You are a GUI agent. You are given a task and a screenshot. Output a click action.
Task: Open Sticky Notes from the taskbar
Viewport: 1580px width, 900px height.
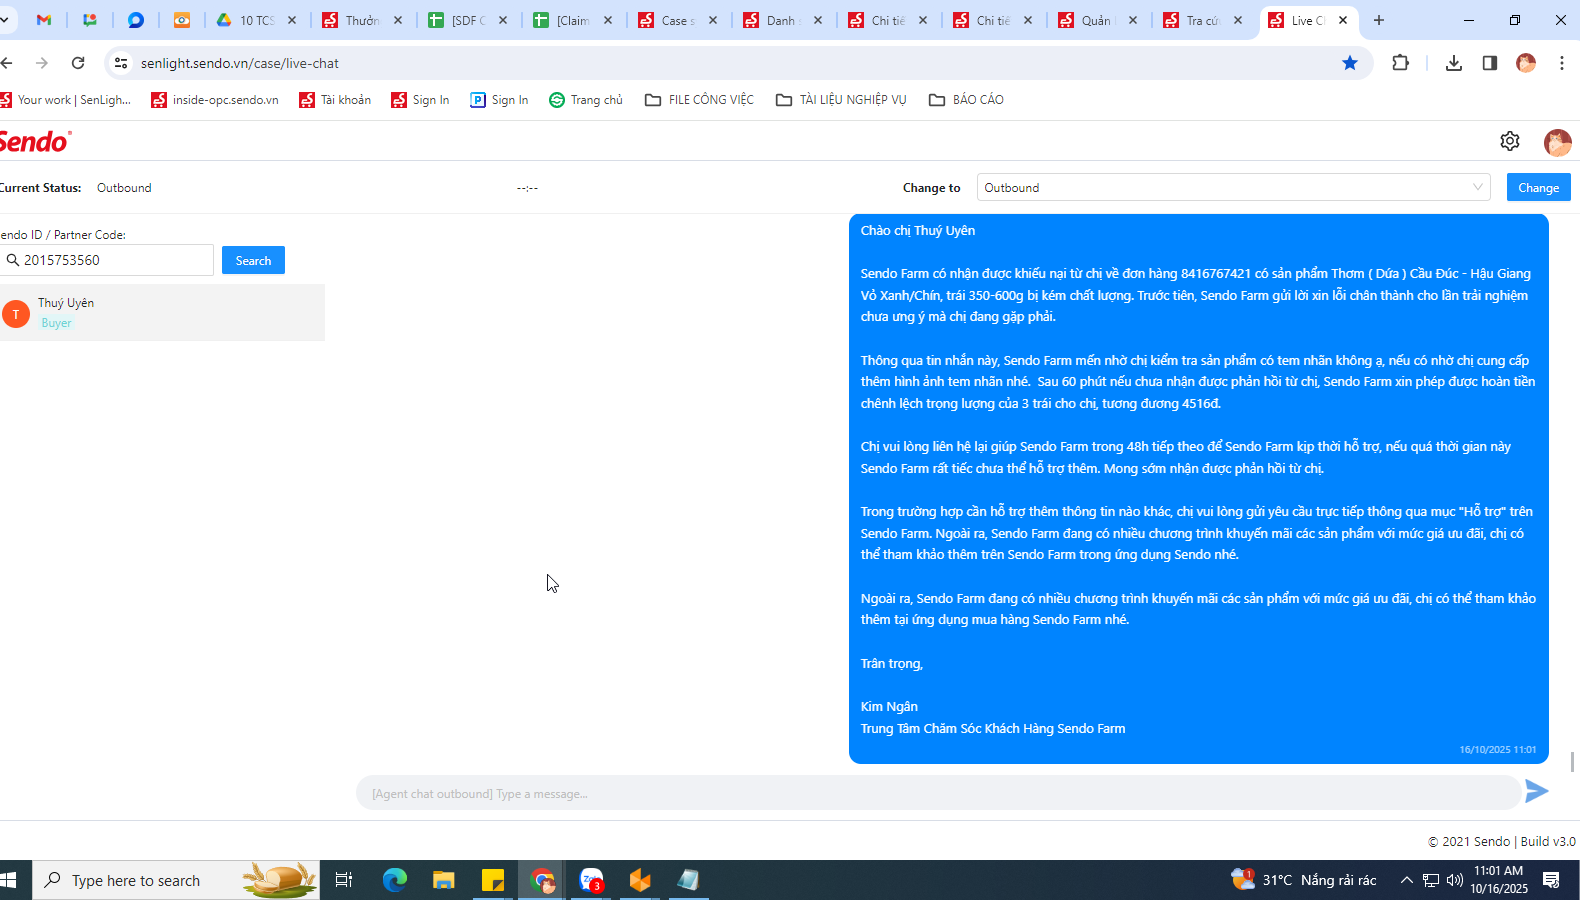(x=493, y=880)
